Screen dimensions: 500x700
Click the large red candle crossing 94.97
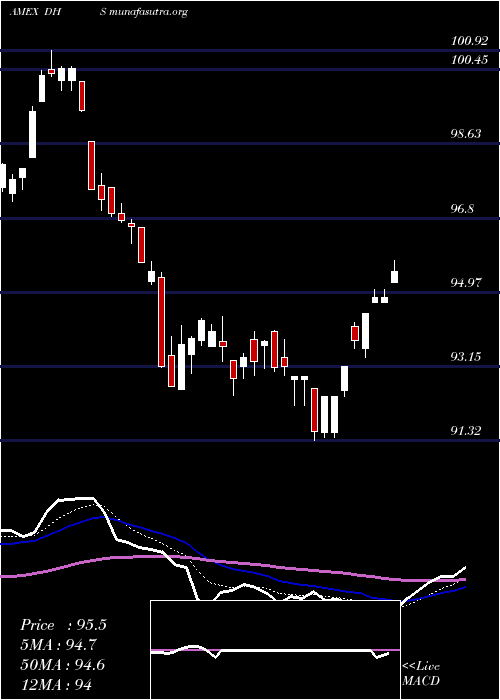161,321
